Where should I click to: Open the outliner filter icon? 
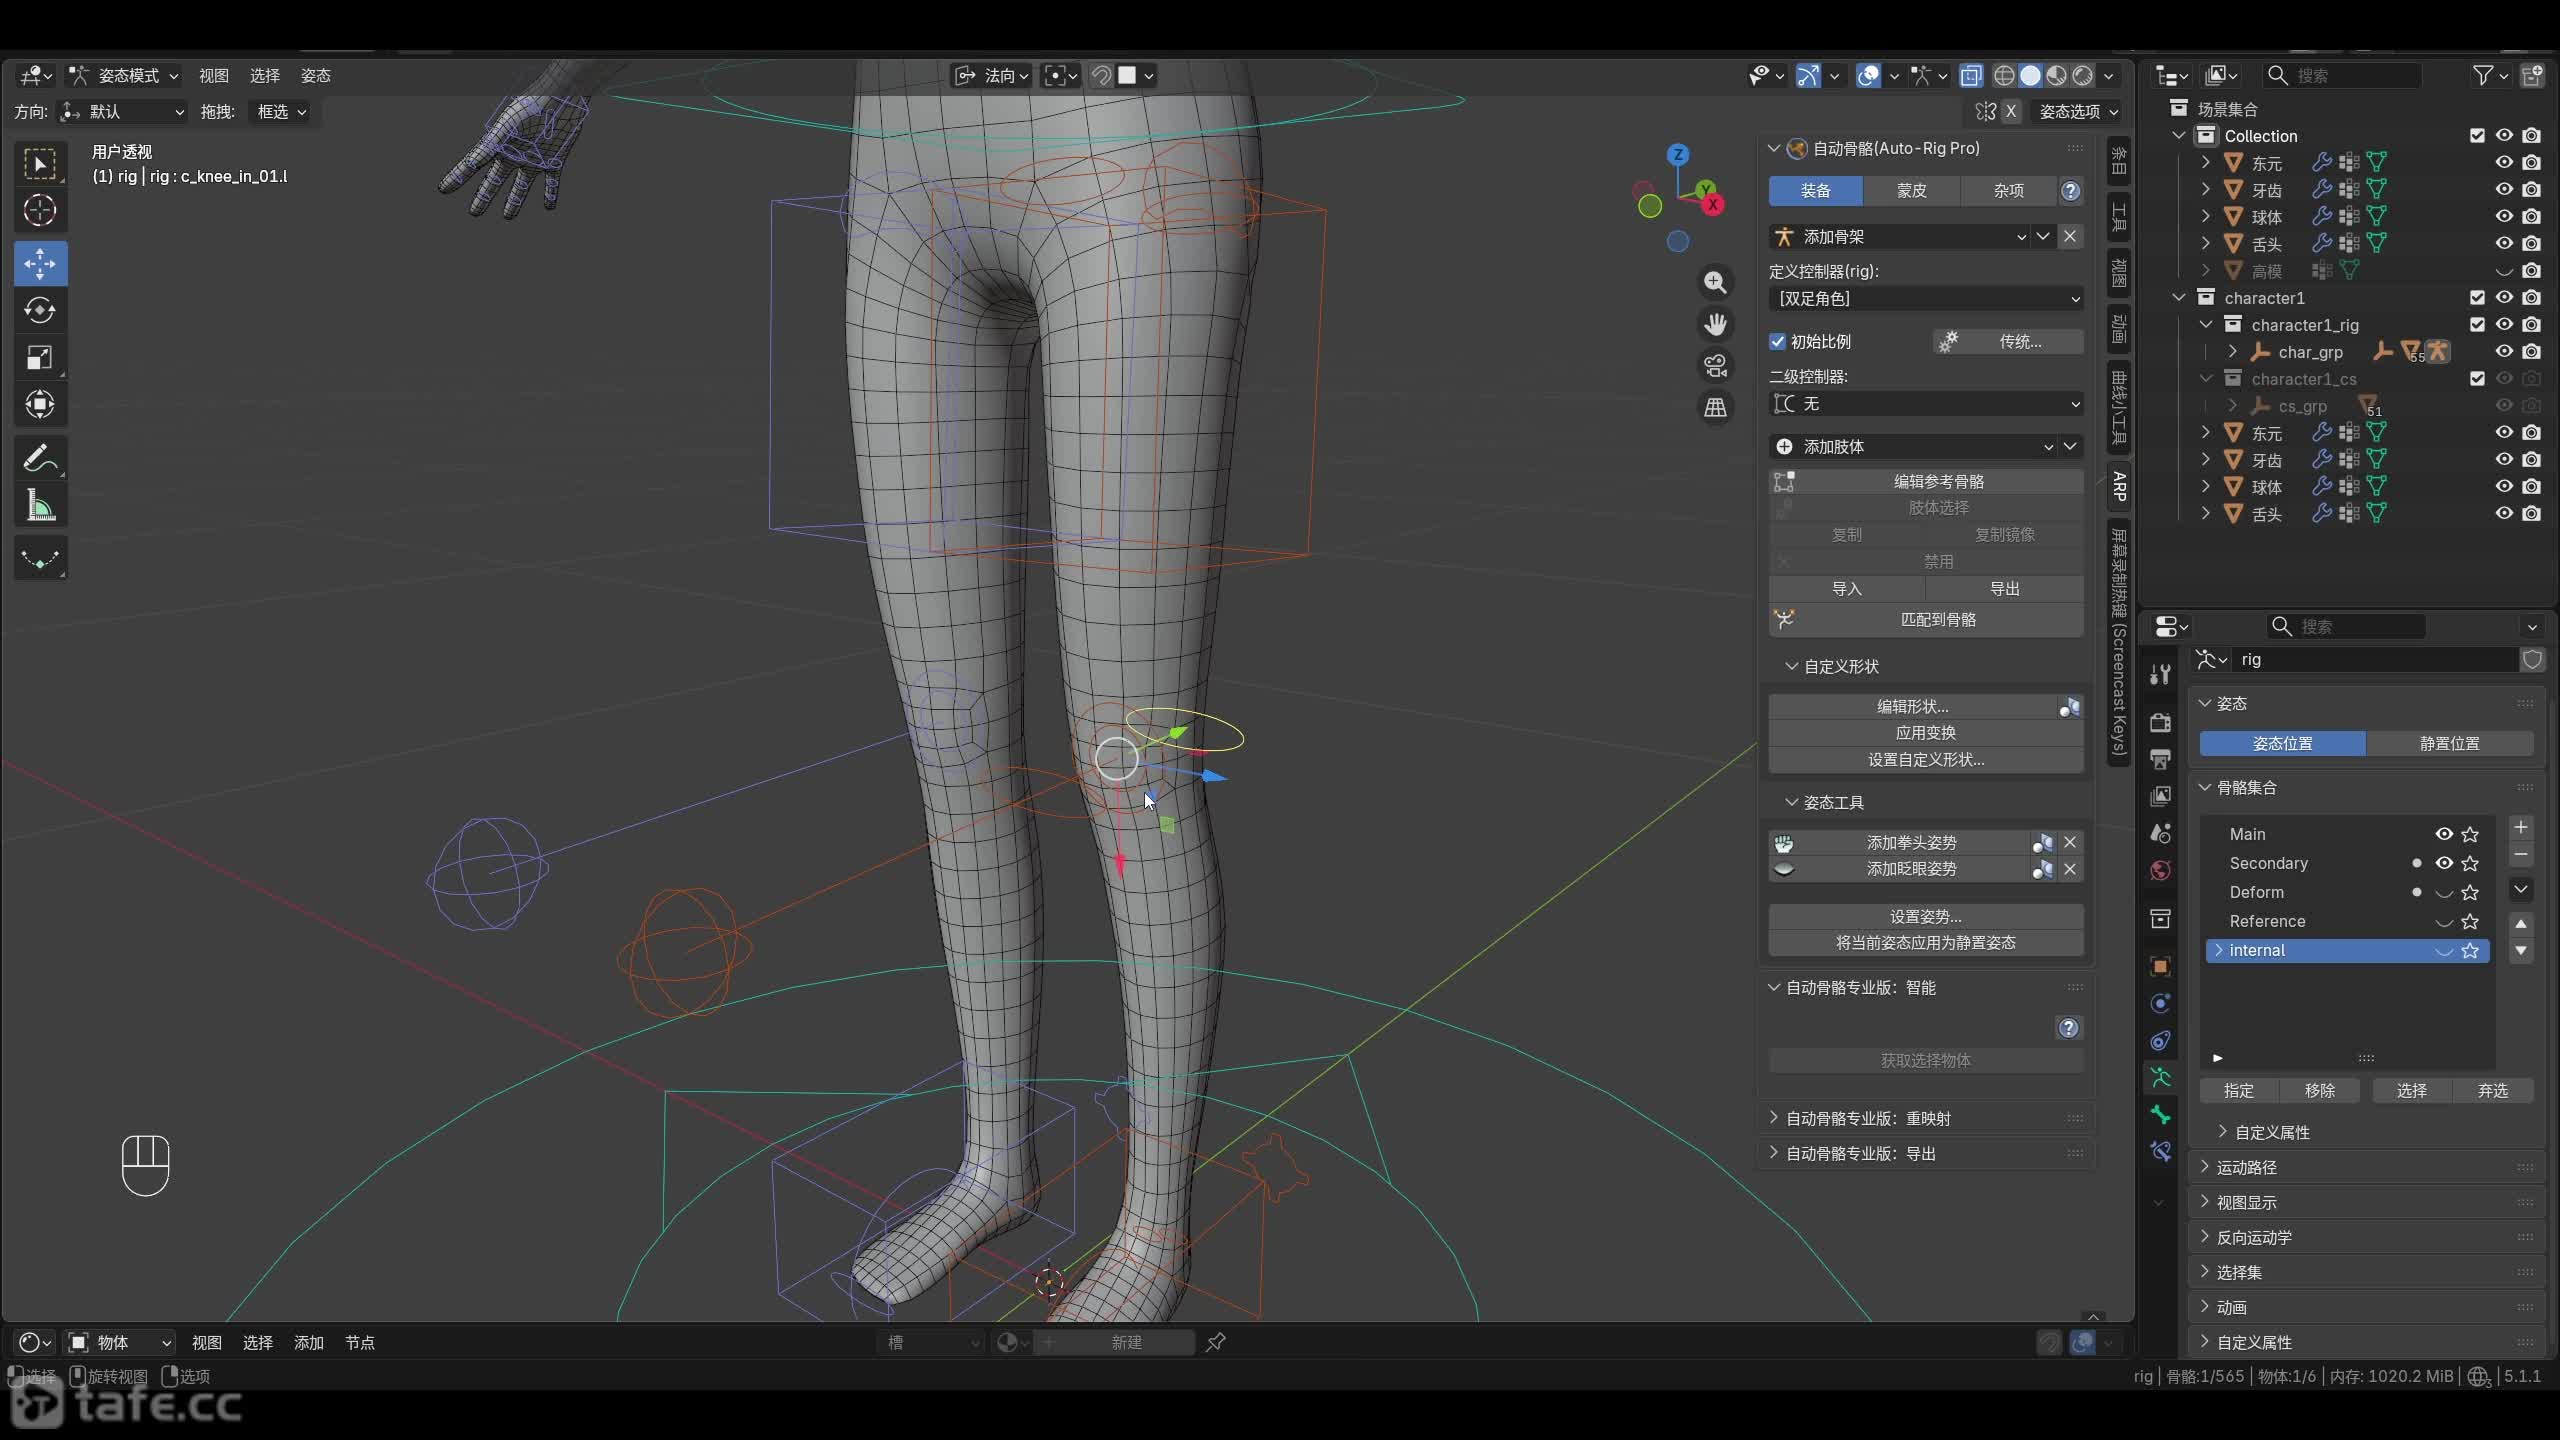(2489, 76)
